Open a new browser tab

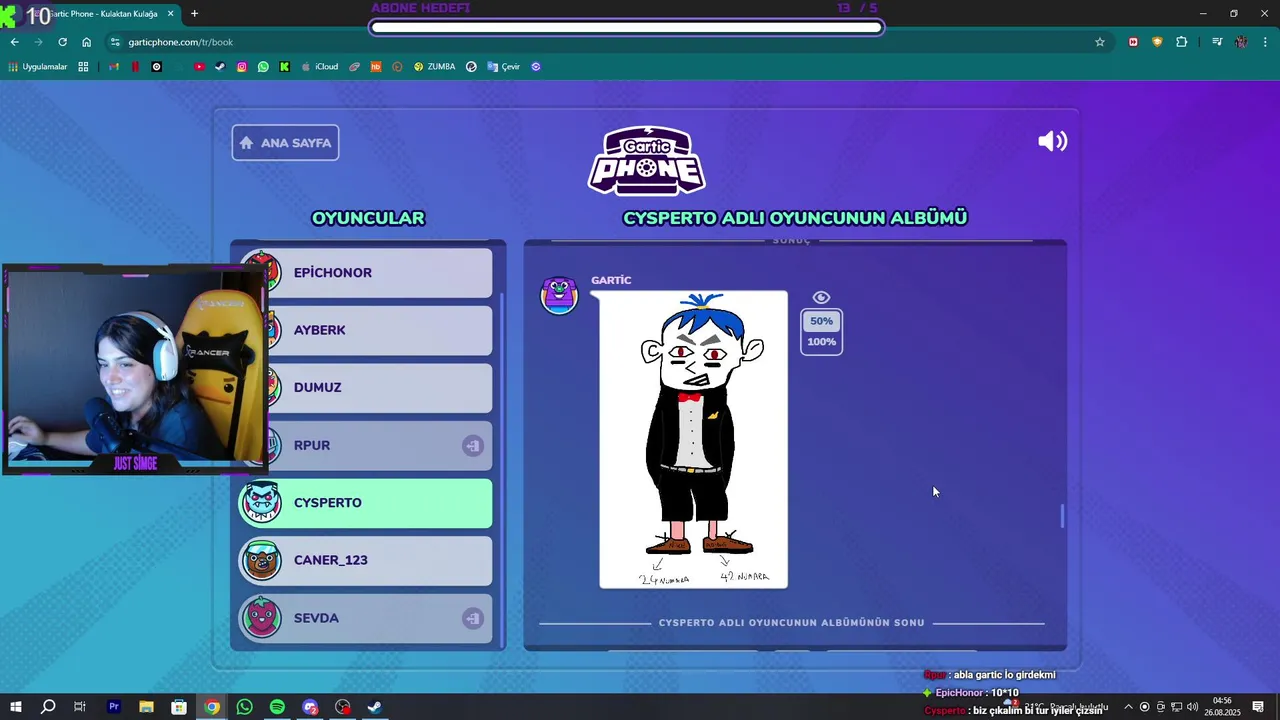click(x=194, y=14)
